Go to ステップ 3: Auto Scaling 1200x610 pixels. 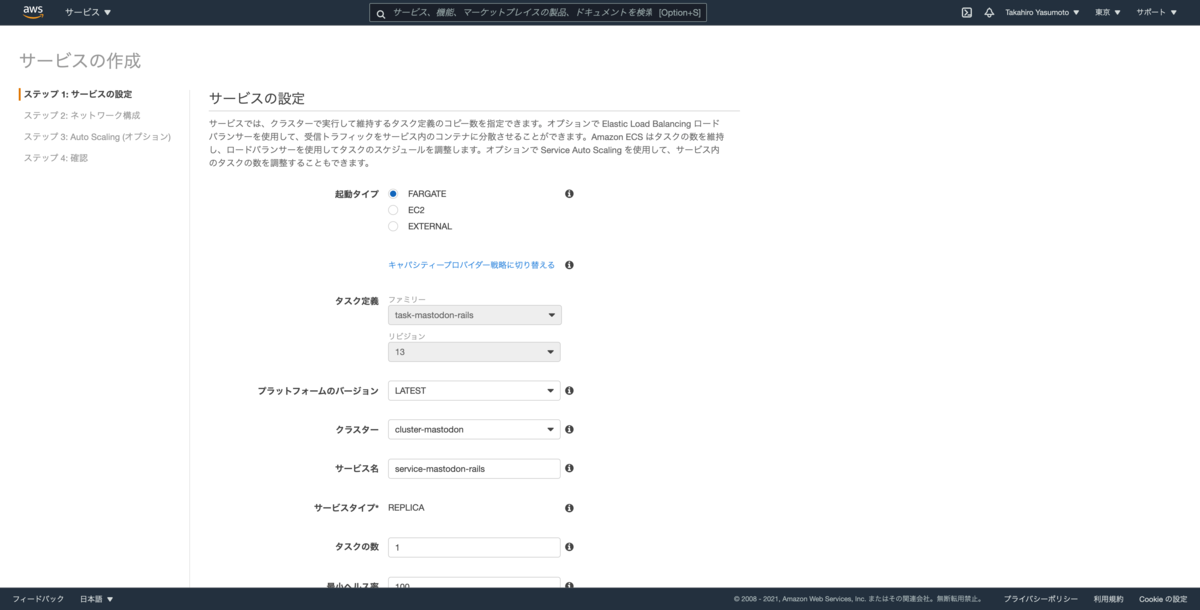[97, 136]
